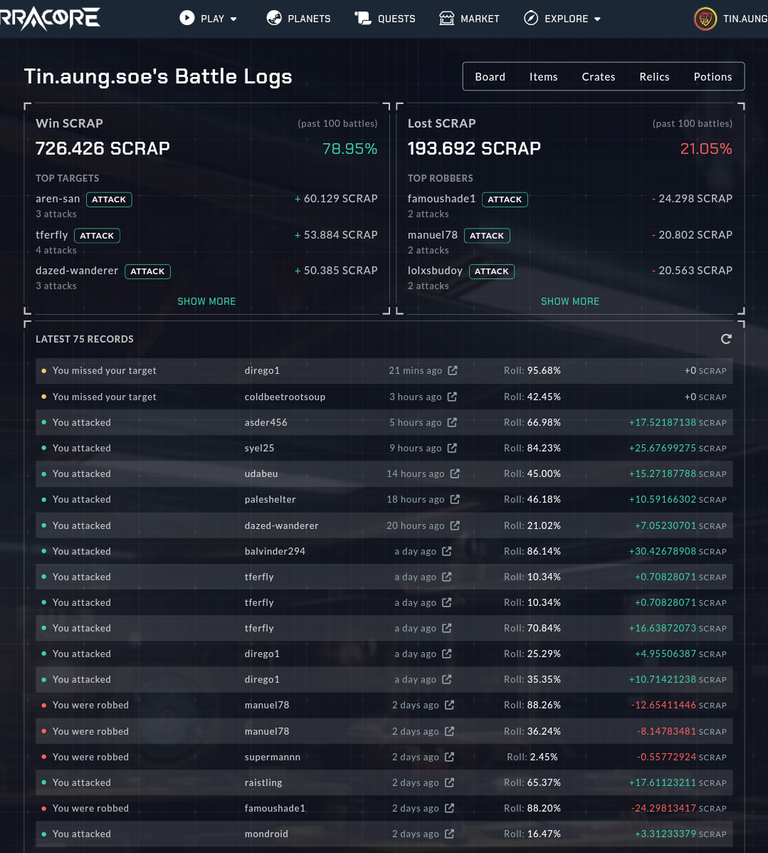Attack famoushade1 from top robbers
The height and width of the screenshot is (853, 768).
coord(505,200)
